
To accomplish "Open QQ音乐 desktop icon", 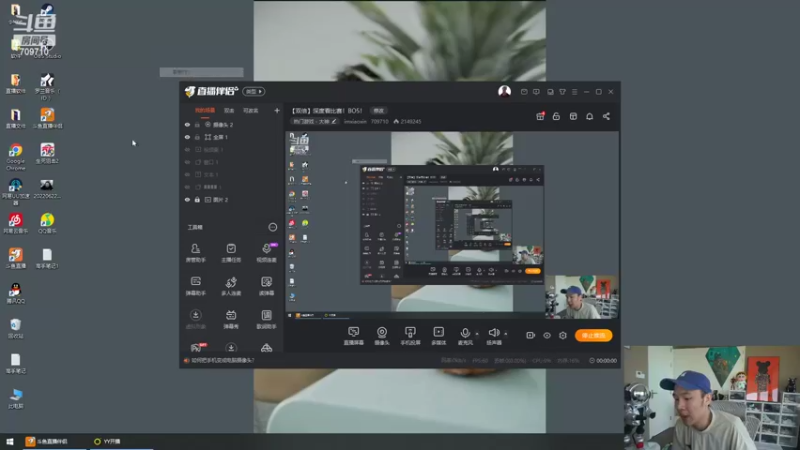I will click(x=47, y=224).
